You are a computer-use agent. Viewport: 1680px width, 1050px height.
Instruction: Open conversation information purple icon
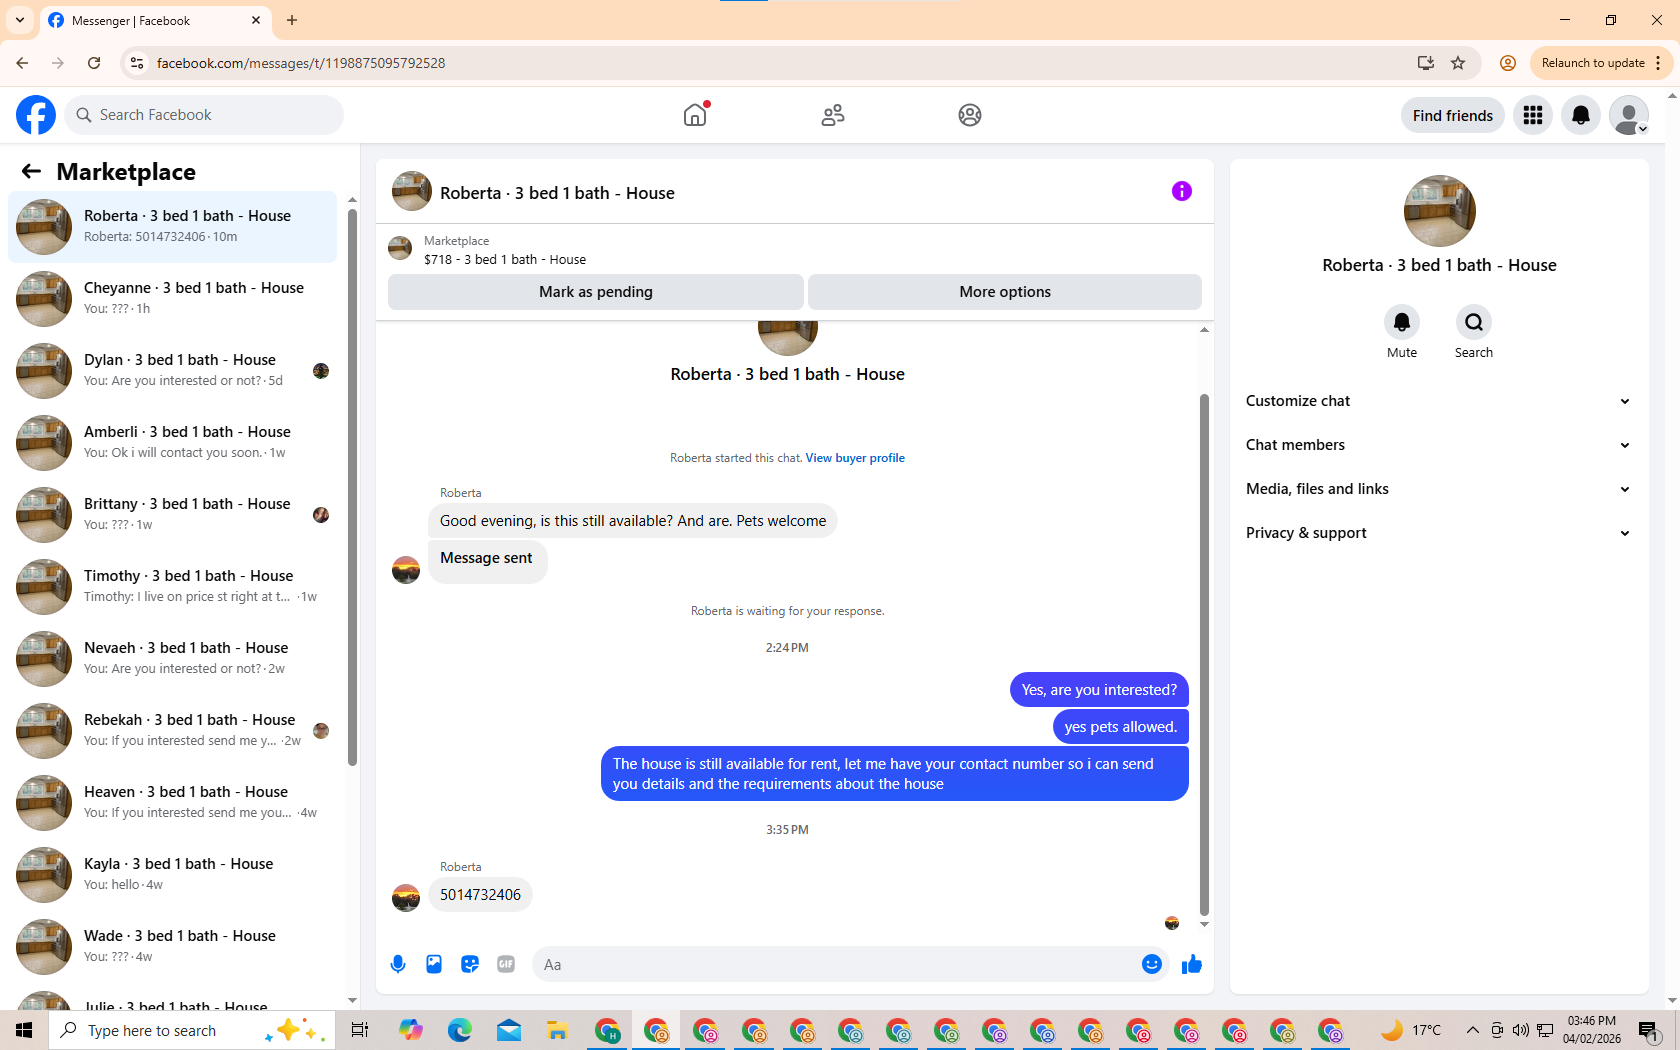point(1182,191)
